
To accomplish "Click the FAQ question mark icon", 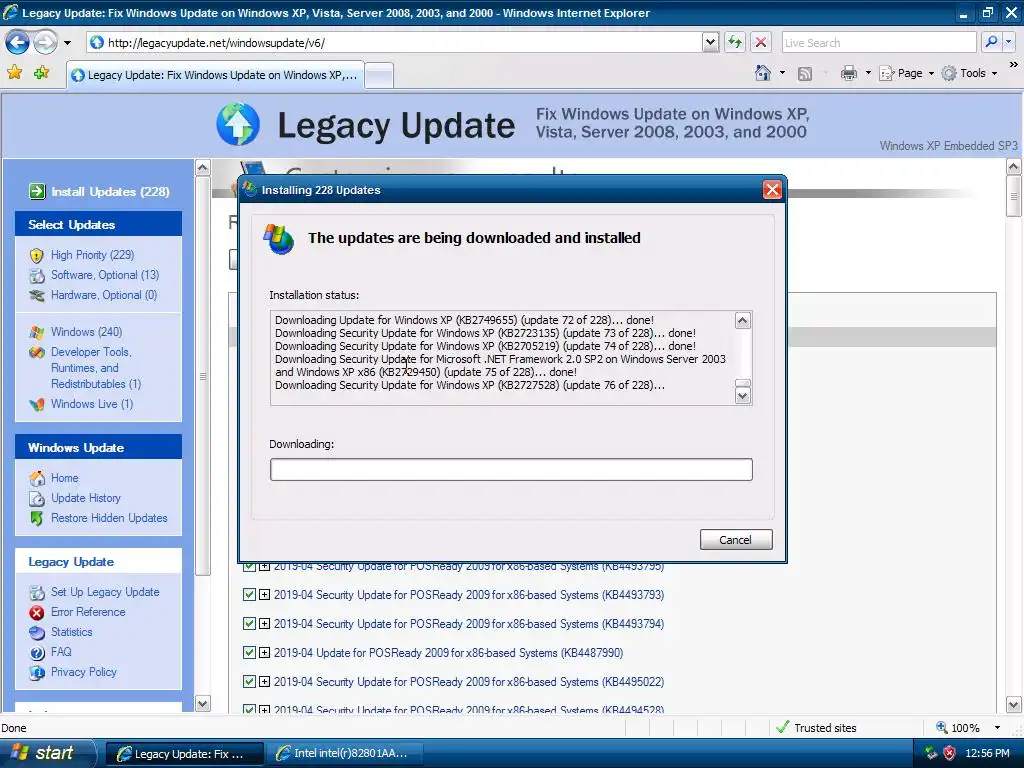I will pyautogui.click(x=37, y=652).
